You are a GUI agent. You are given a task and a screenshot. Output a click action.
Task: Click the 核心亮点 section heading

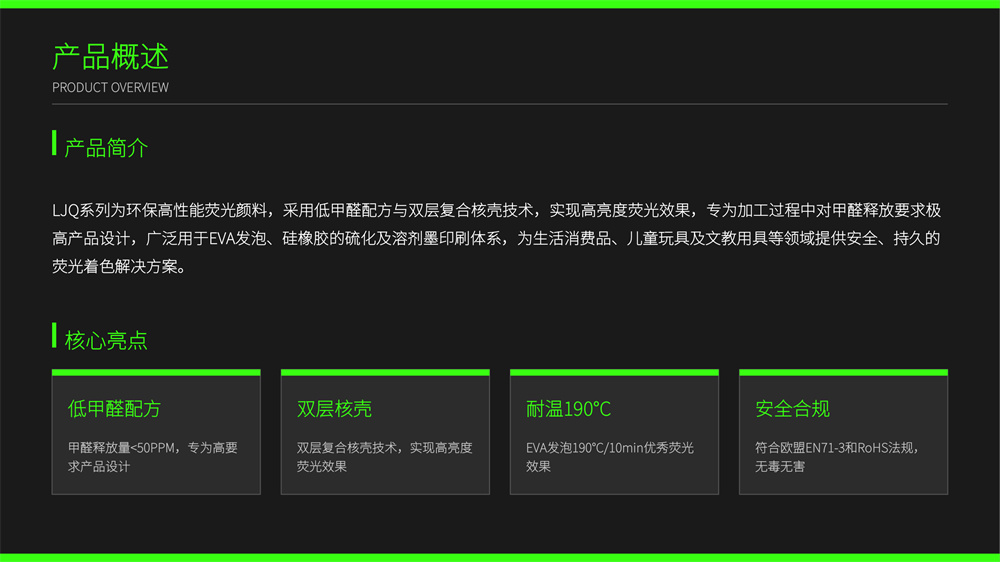coord(107,340)
